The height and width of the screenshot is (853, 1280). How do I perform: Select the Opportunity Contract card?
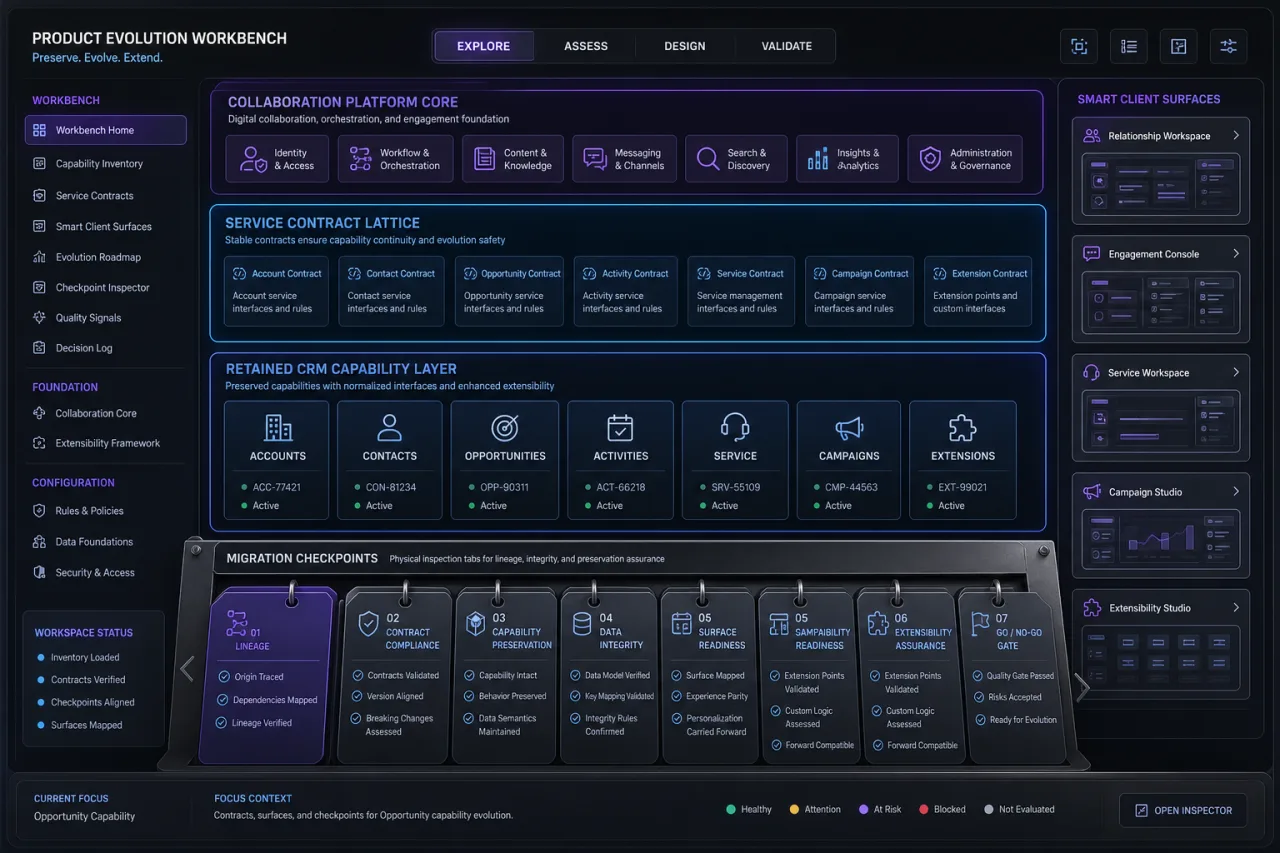(x=509, y=291)
